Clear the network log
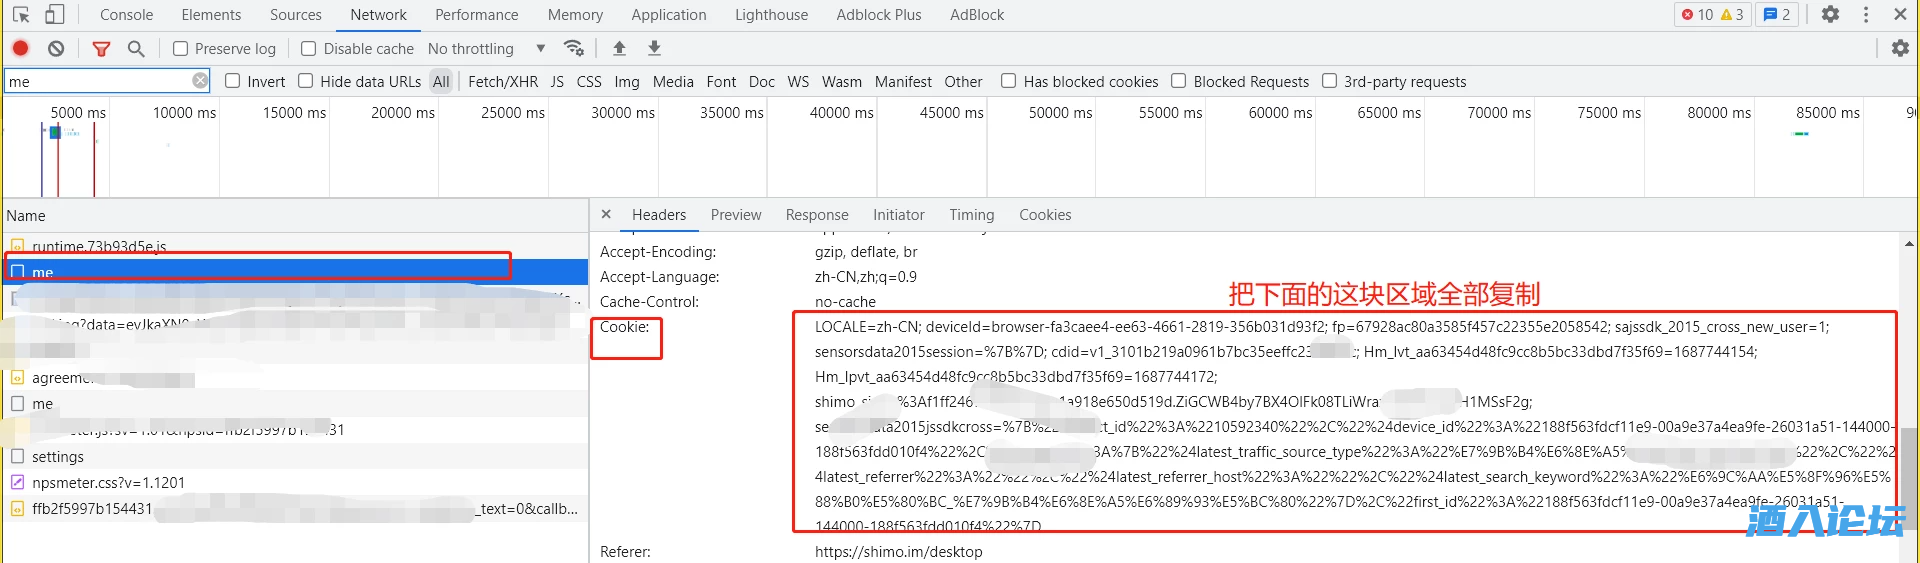The height and width of the screenshot is (563, 1920). 56,48
